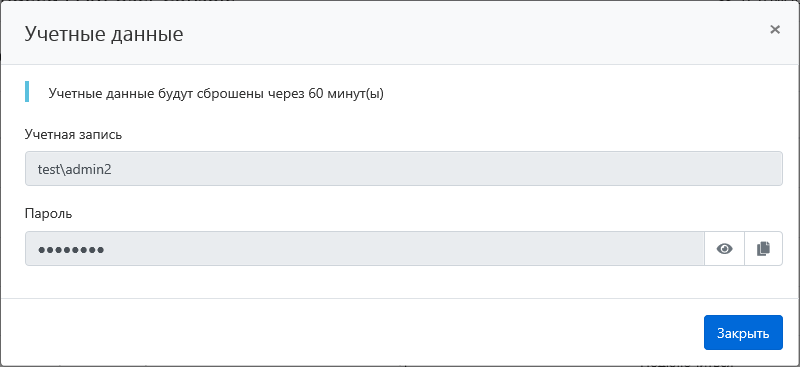Click the password dots in Пароль field

pos(71,250)
